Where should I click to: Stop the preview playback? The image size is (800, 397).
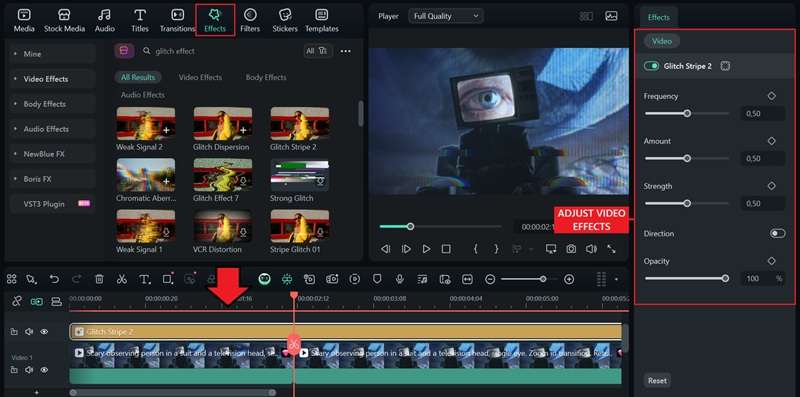pyautogui.click(x=446, y=249)
